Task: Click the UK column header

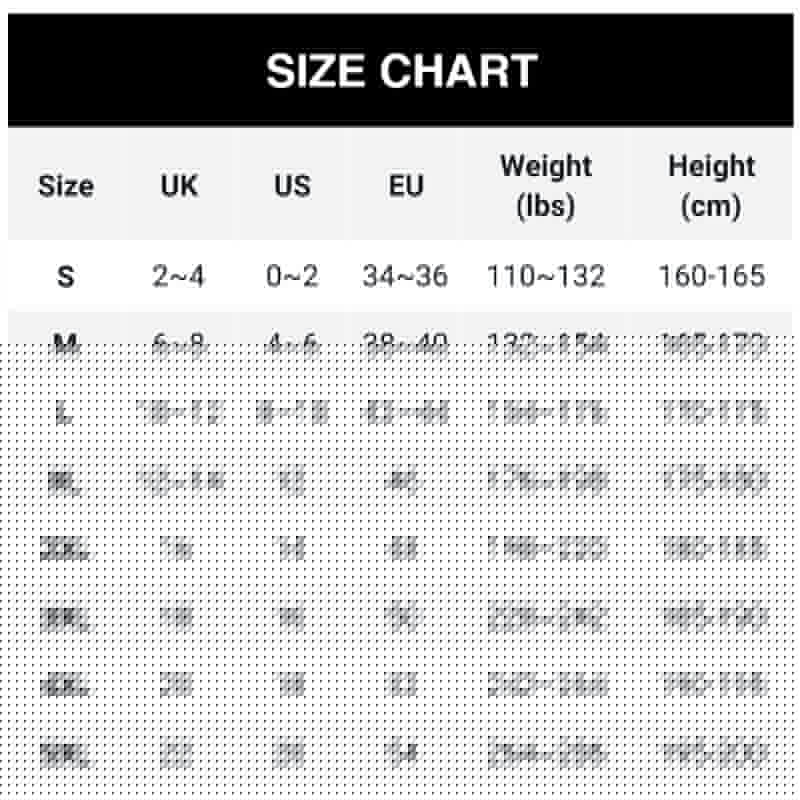Action: click(x=179, y=186)
